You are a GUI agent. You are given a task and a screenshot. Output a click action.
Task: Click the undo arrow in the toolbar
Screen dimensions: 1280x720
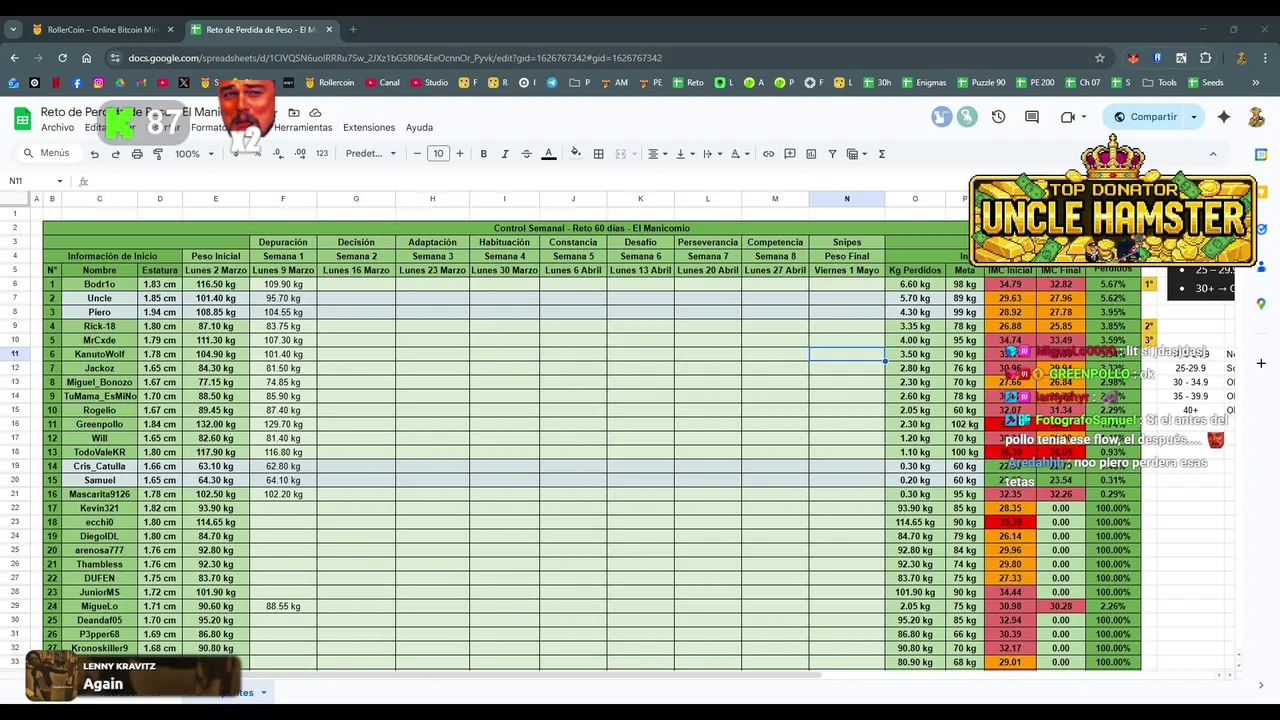[x=94, y=154]
